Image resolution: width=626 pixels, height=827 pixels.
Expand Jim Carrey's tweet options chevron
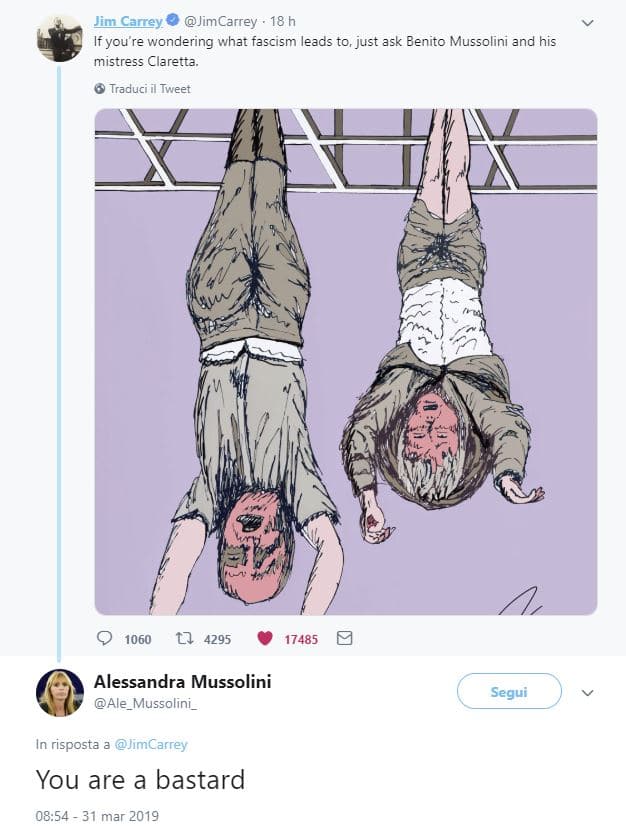587,22
